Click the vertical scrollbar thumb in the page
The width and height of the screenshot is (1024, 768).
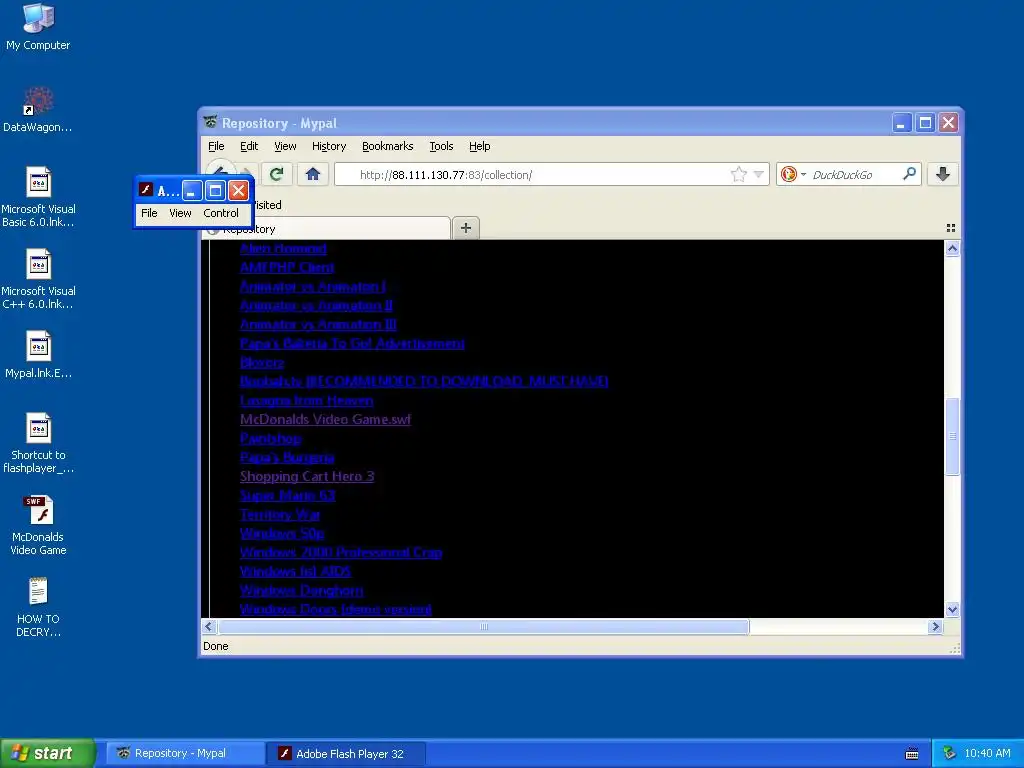click(952, 436)
